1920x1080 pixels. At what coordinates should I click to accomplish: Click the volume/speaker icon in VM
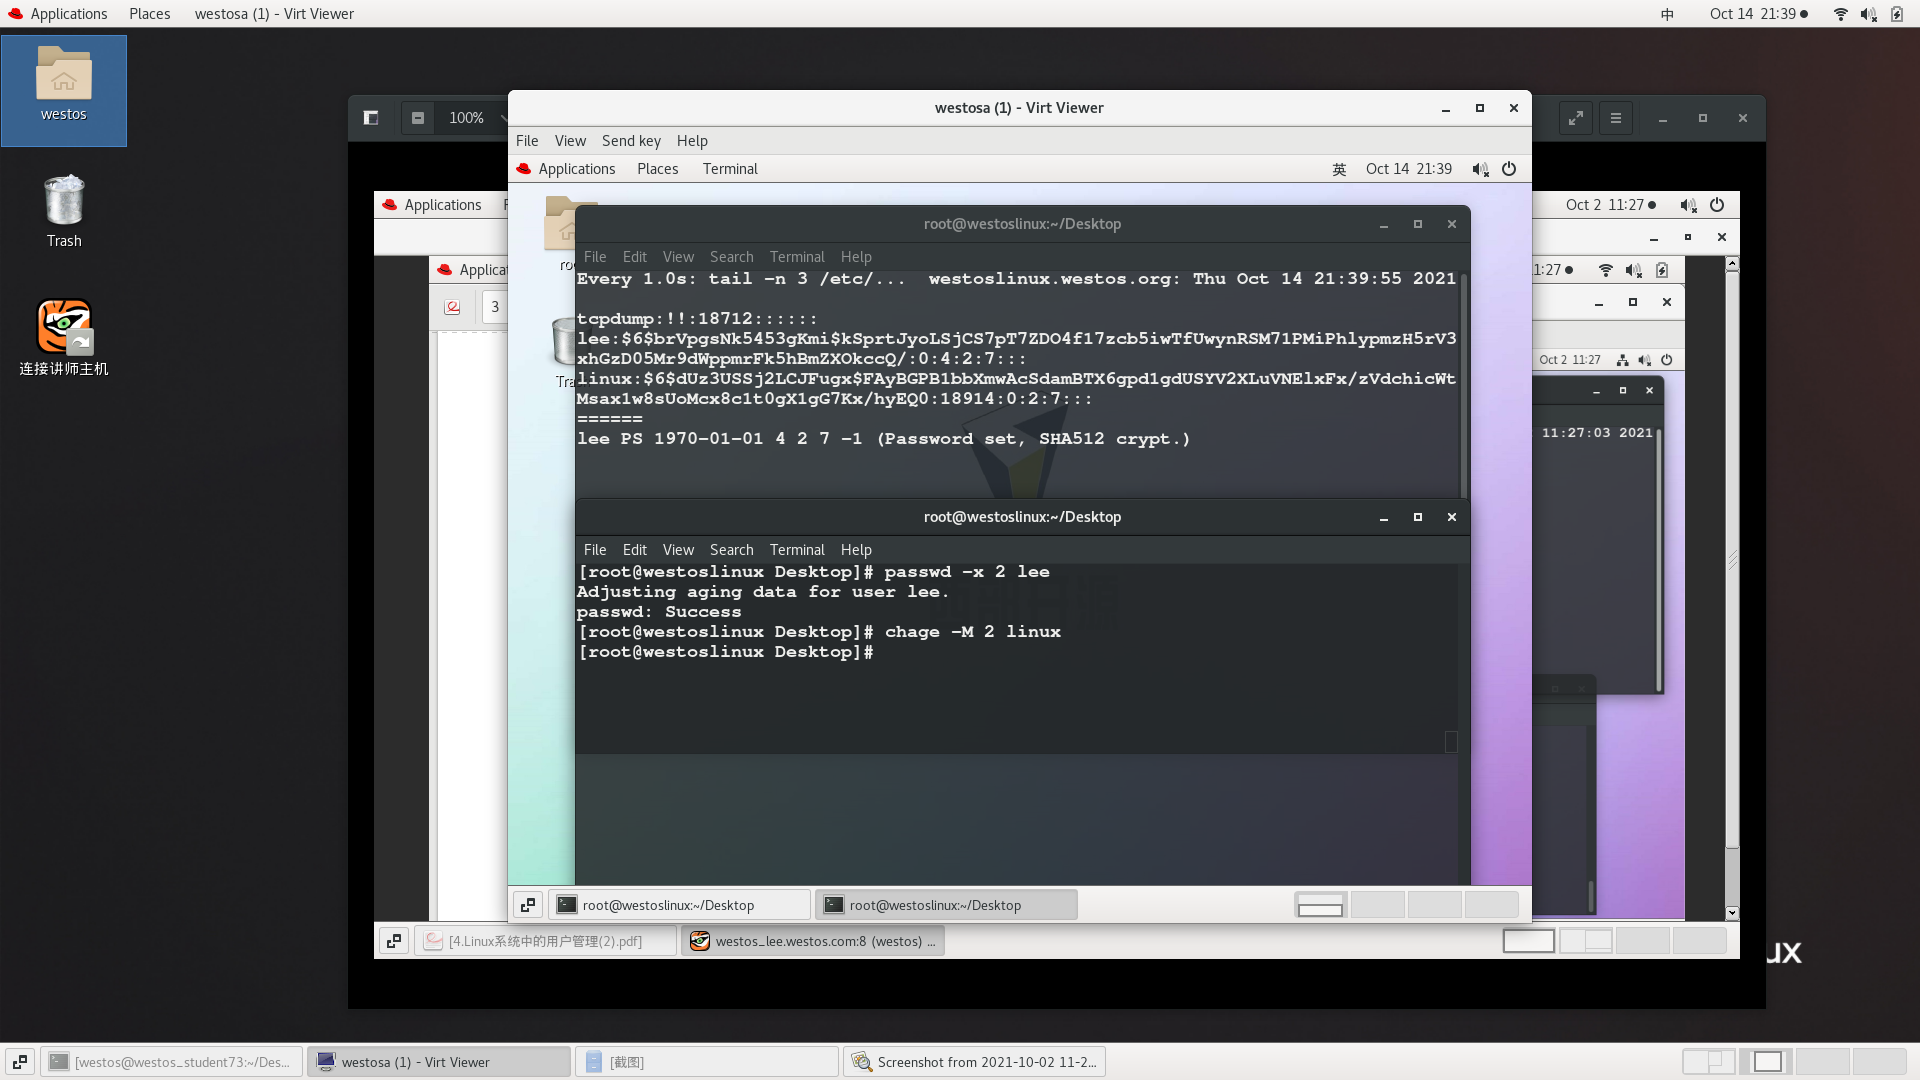pyautogui.click(x=1478, y=169)
